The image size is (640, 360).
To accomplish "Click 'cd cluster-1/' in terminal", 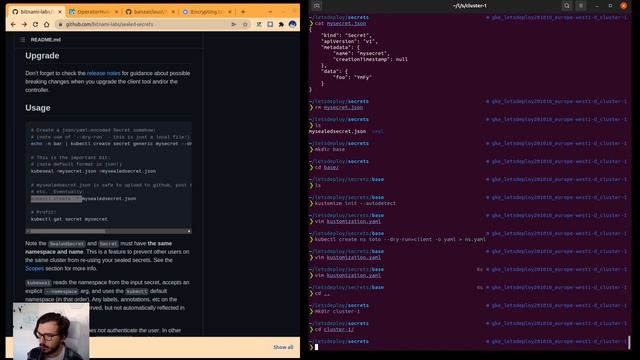I will pyautogui.click(x=334, y=329).
